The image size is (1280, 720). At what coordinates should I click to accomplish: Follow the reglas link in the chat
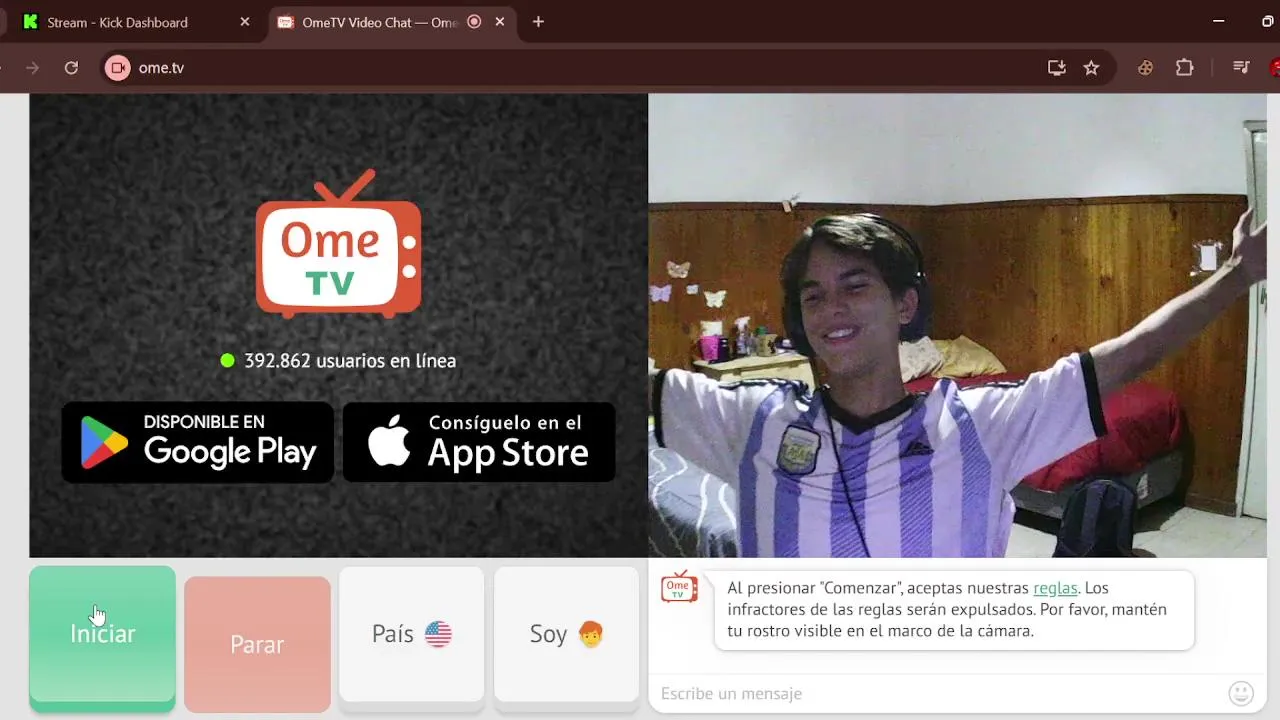pos(1055,588)
